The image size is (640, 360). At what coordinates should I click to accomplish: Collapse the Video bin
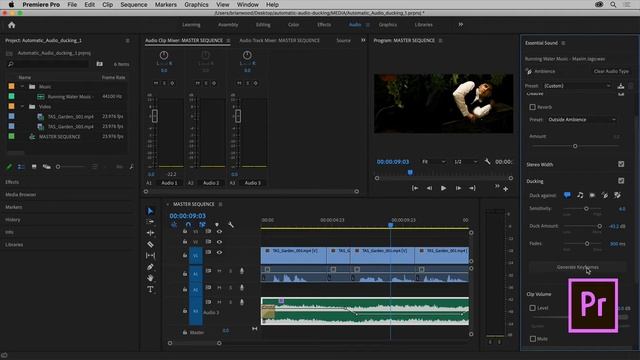[22, 107]
